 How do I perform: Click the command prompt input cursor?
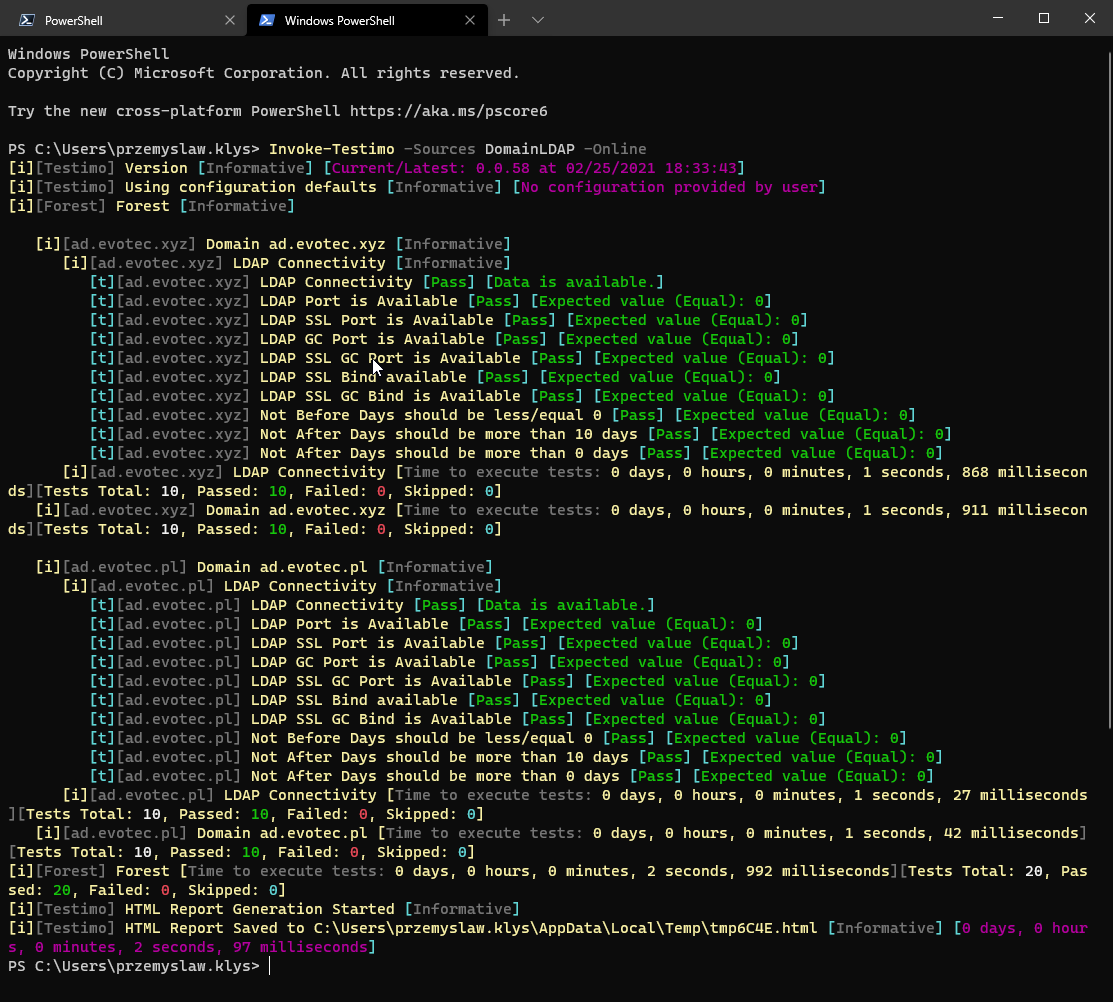(x=269, y=966)
